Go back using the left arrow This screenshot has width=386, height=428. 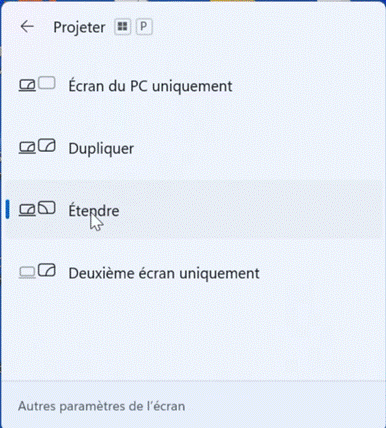[27, 27]
